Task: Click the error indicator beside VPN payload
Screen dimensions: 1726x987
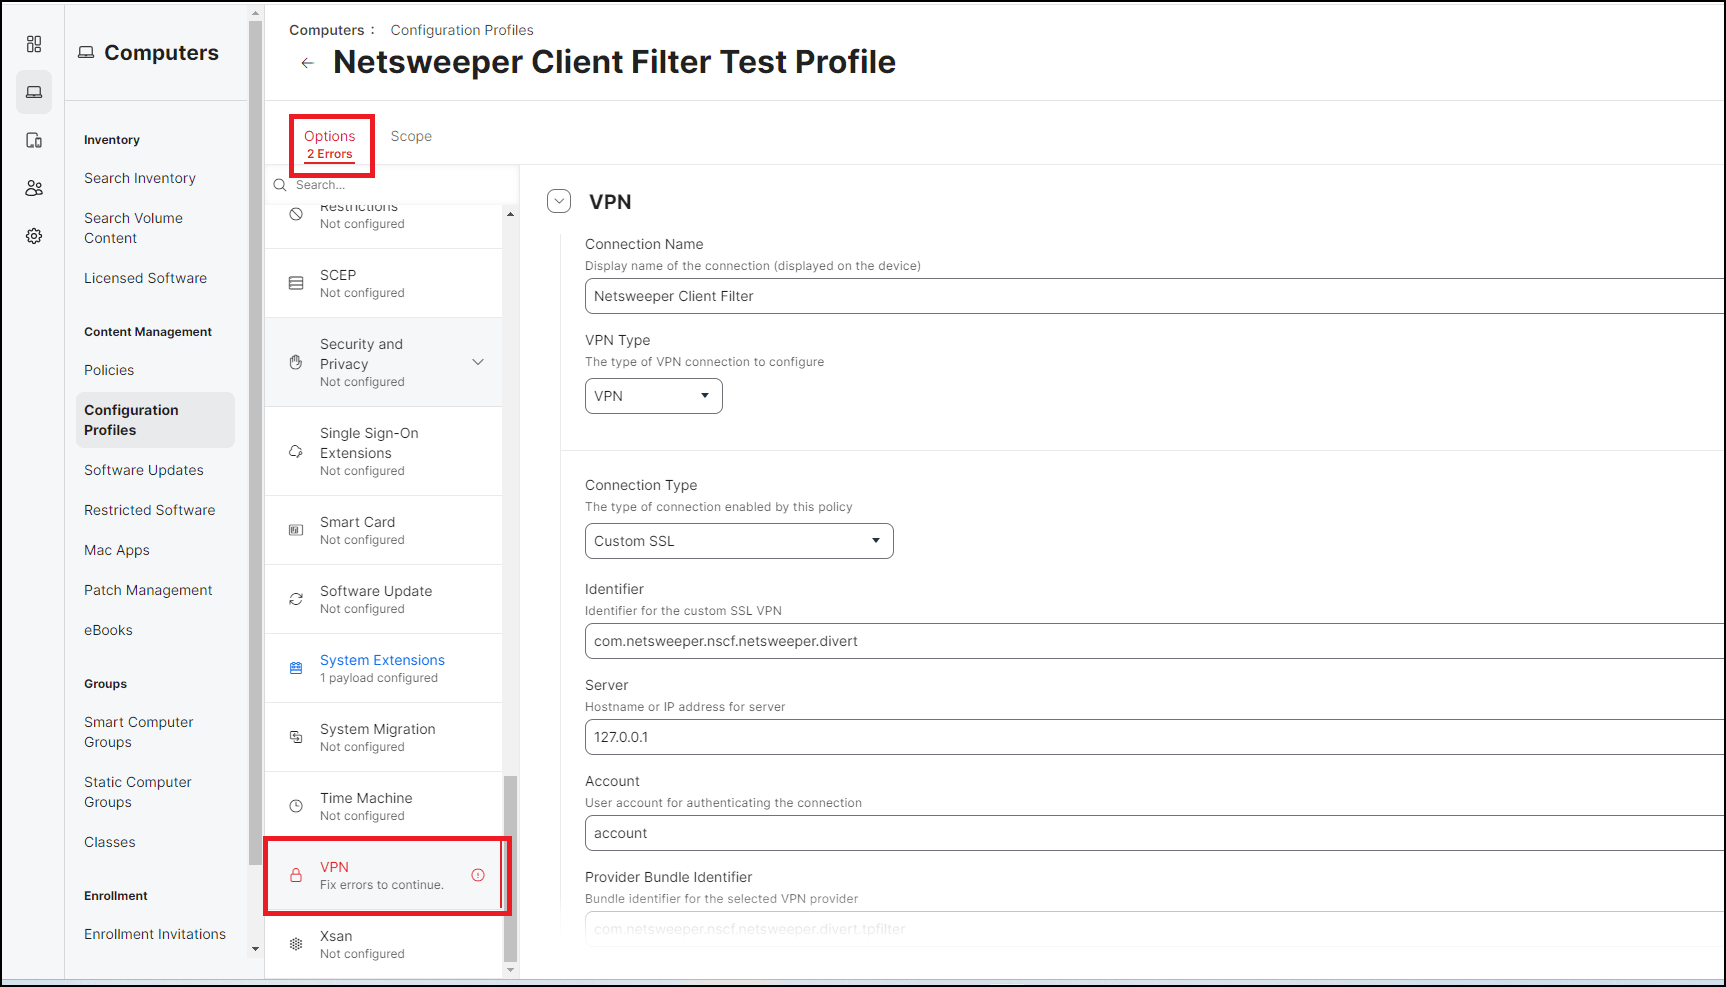Action: (x=477, y=875)
